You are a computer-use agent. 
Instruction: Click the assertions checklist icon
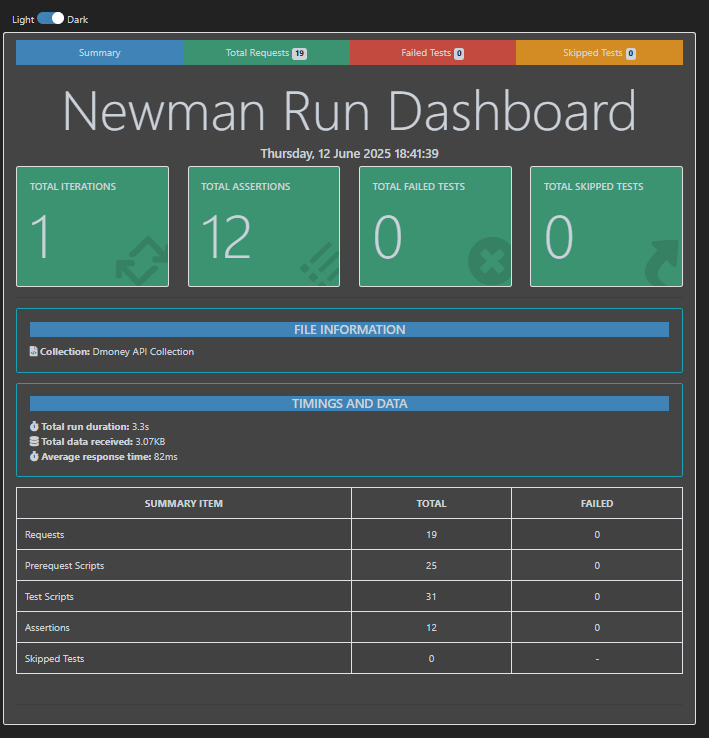click(x=320, y=263)
